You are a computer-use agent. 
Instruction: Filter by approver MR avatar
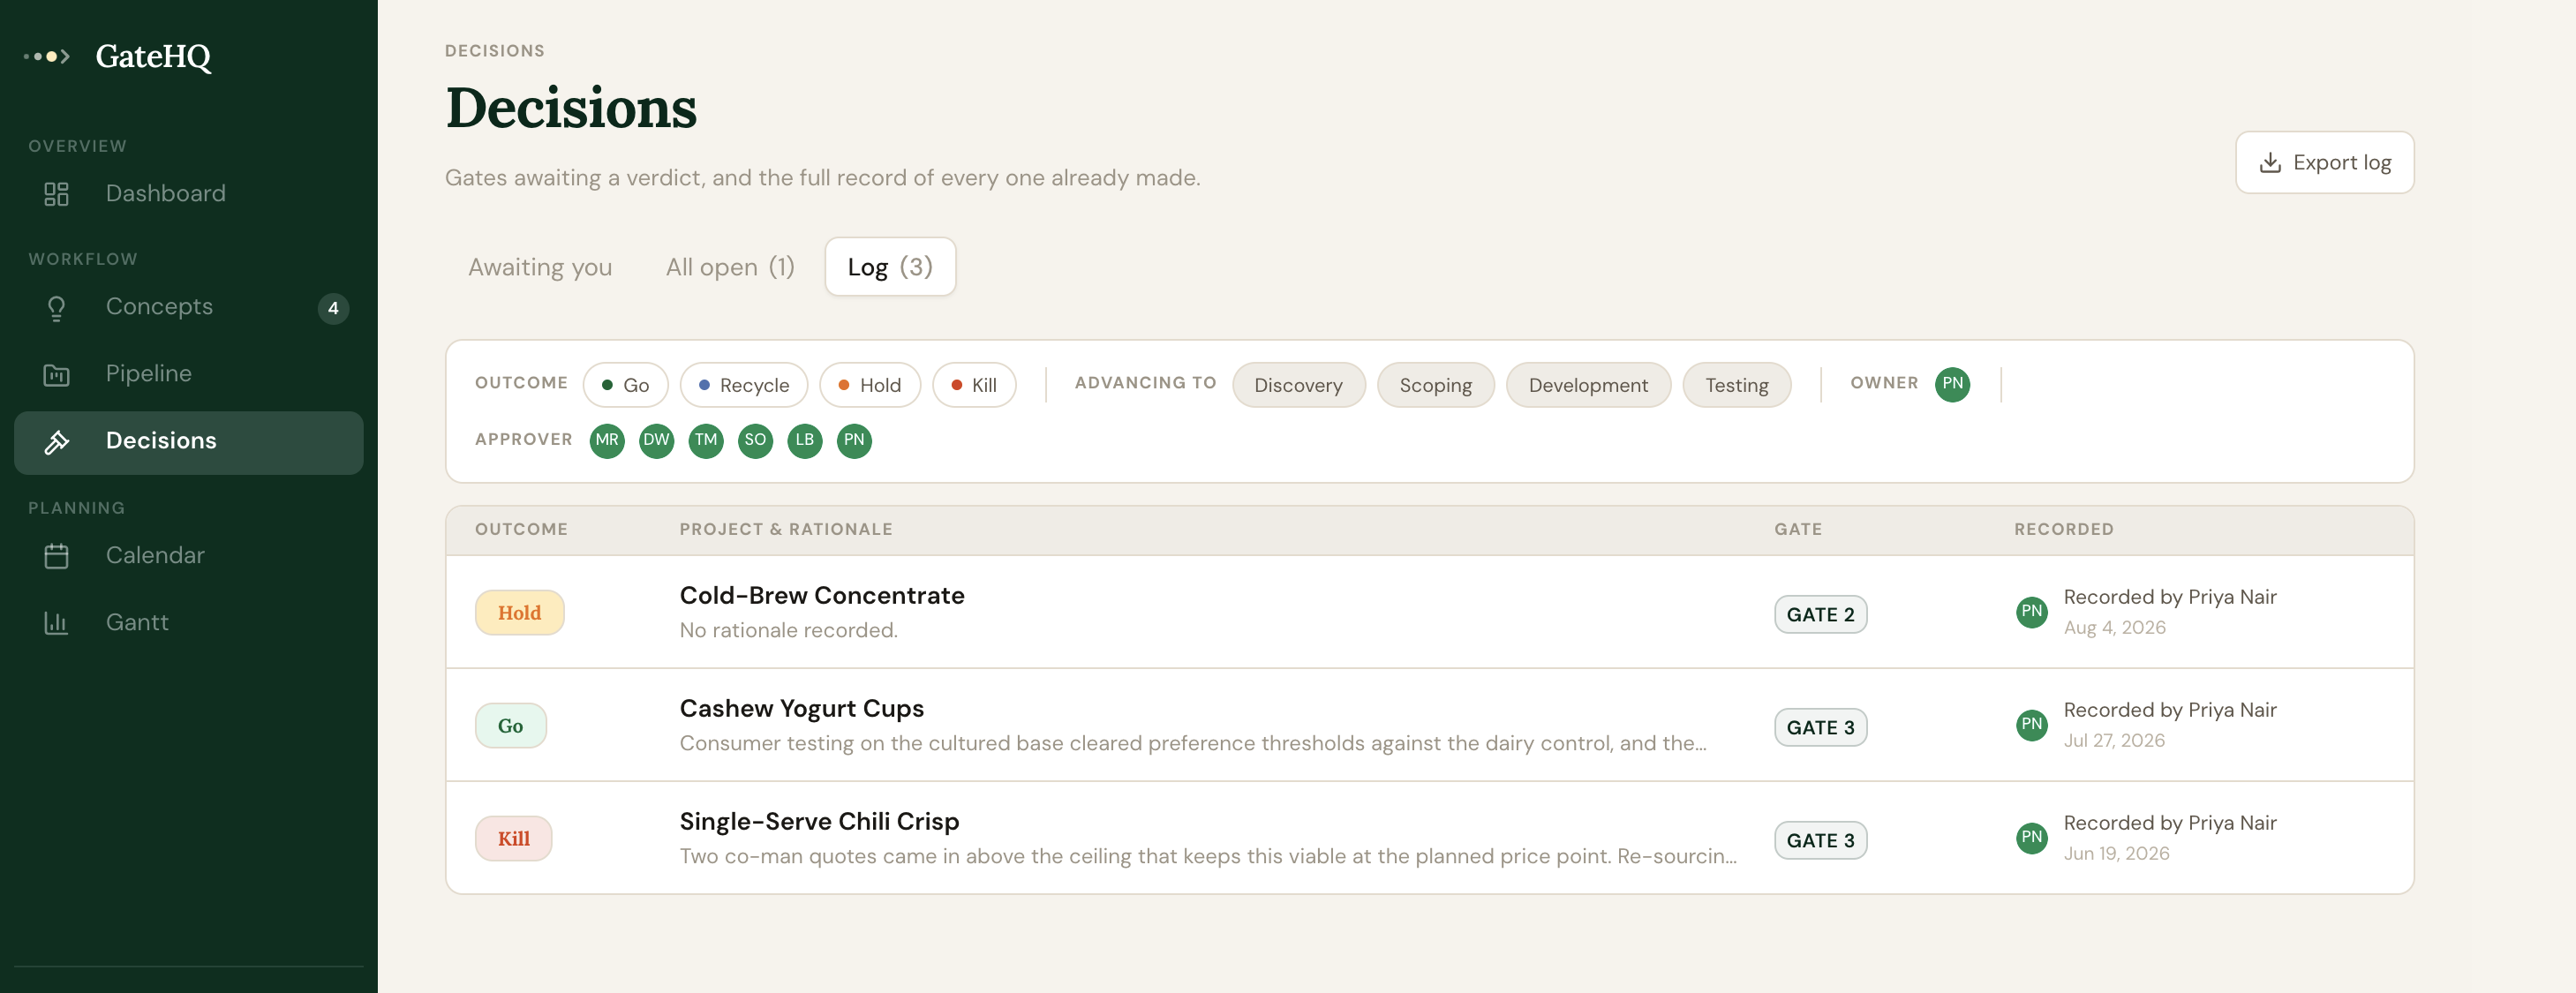pyautogui.click(x=607, y=440)
